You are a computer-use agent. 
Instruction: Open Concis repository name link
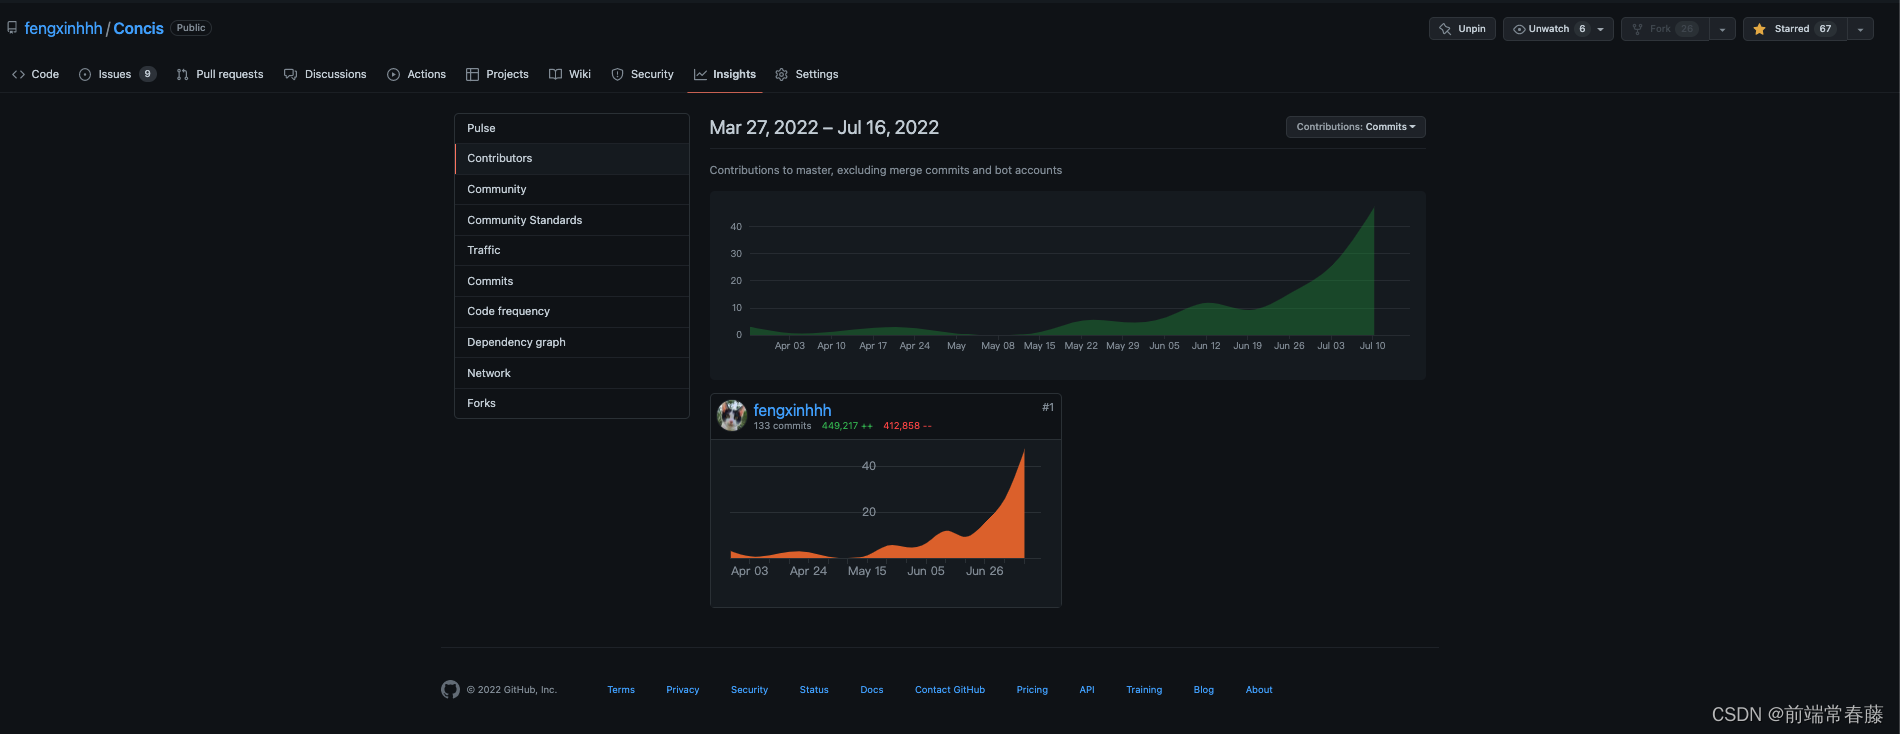tap(138, 28)
